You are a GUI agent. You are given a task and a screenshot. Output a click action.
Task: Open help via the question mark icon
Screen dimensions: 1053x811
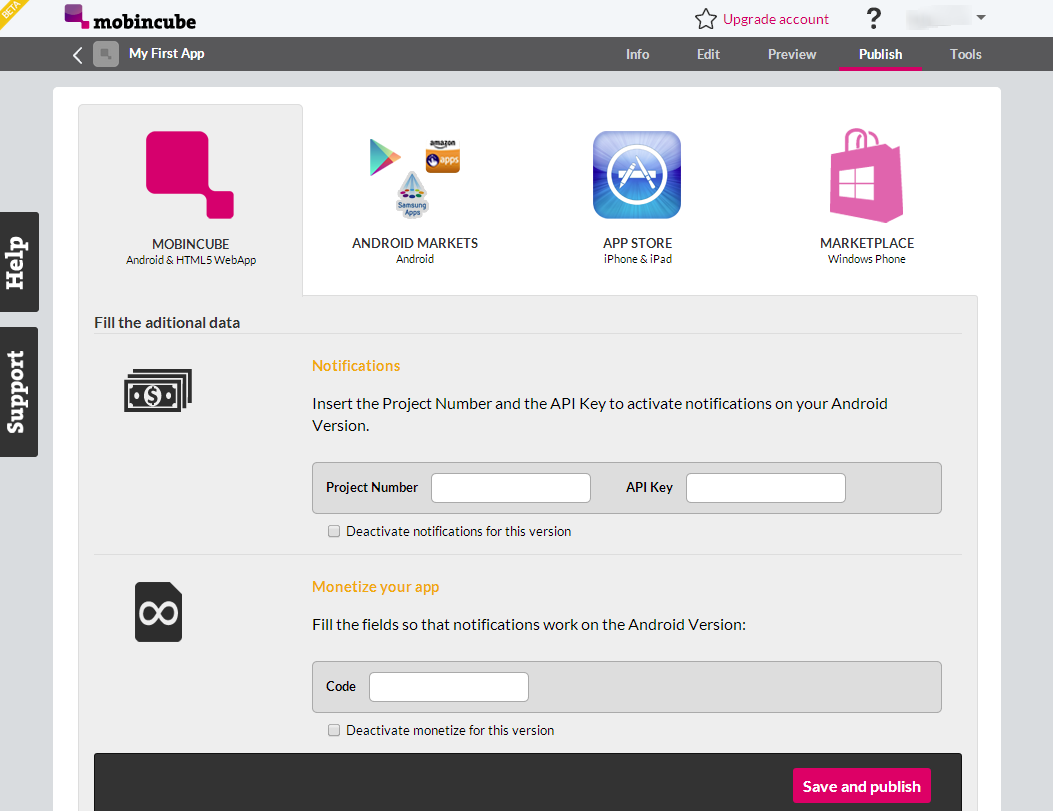pyautogui.click(x=873, y=18)
